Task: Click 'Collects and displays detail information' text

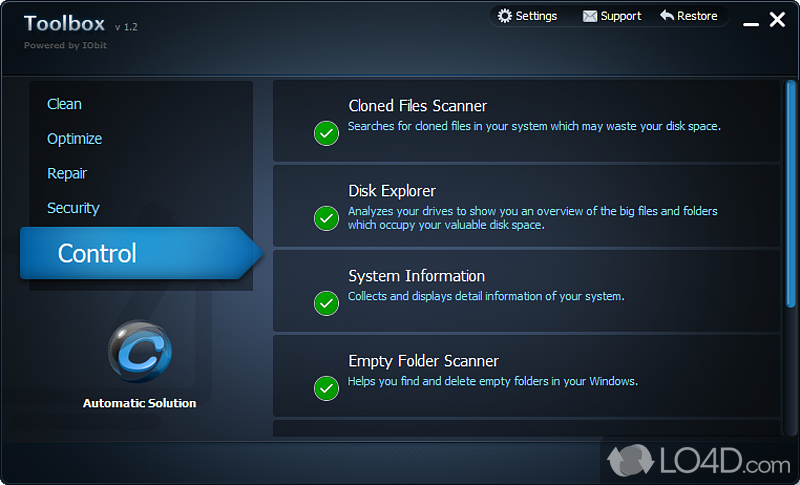Action: pos(486,296)
